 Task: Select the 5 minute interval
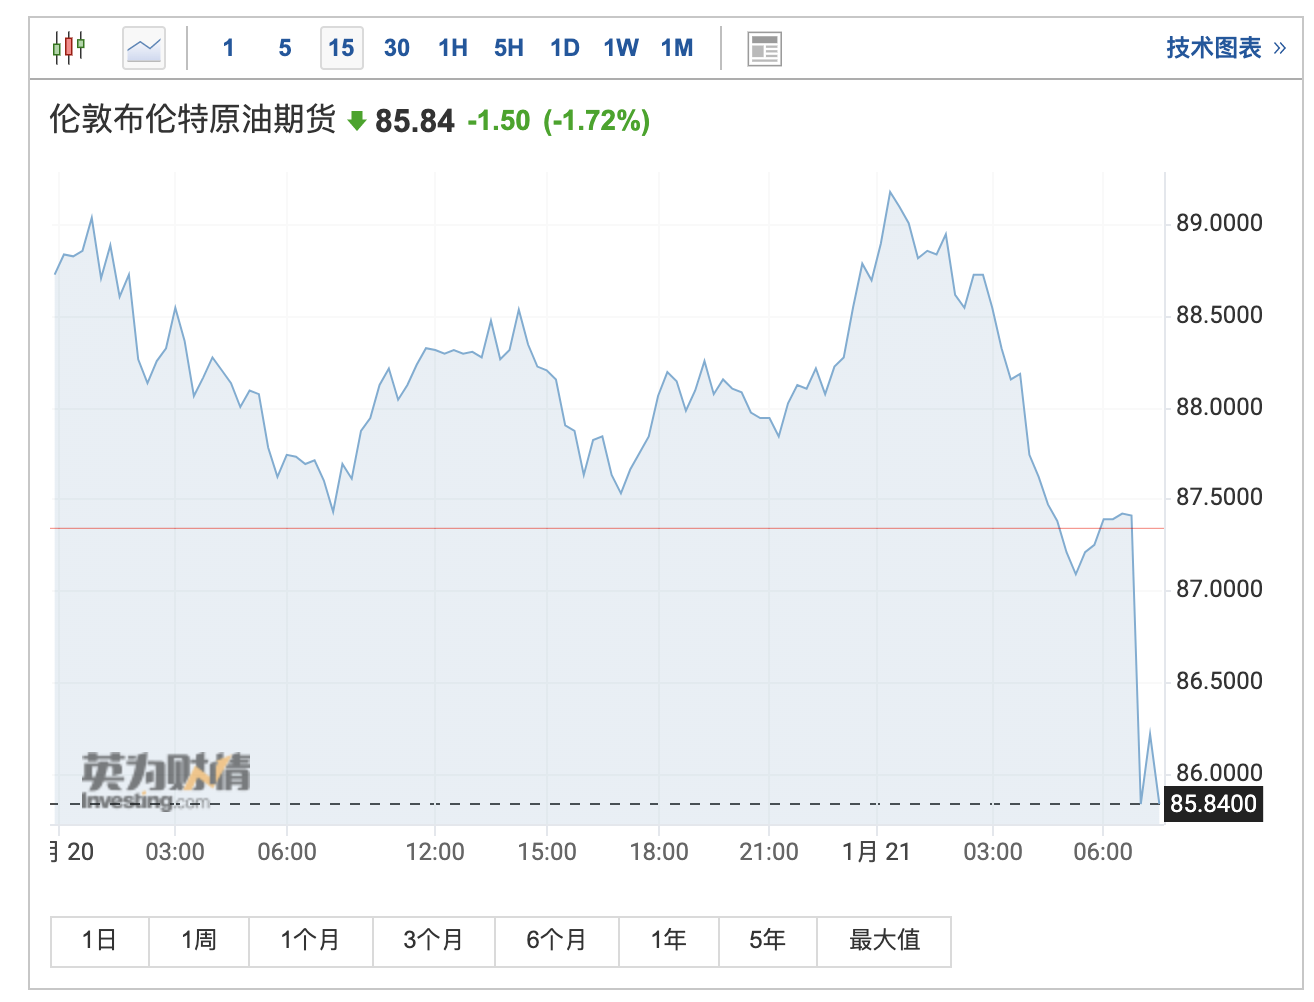(285, 48)
